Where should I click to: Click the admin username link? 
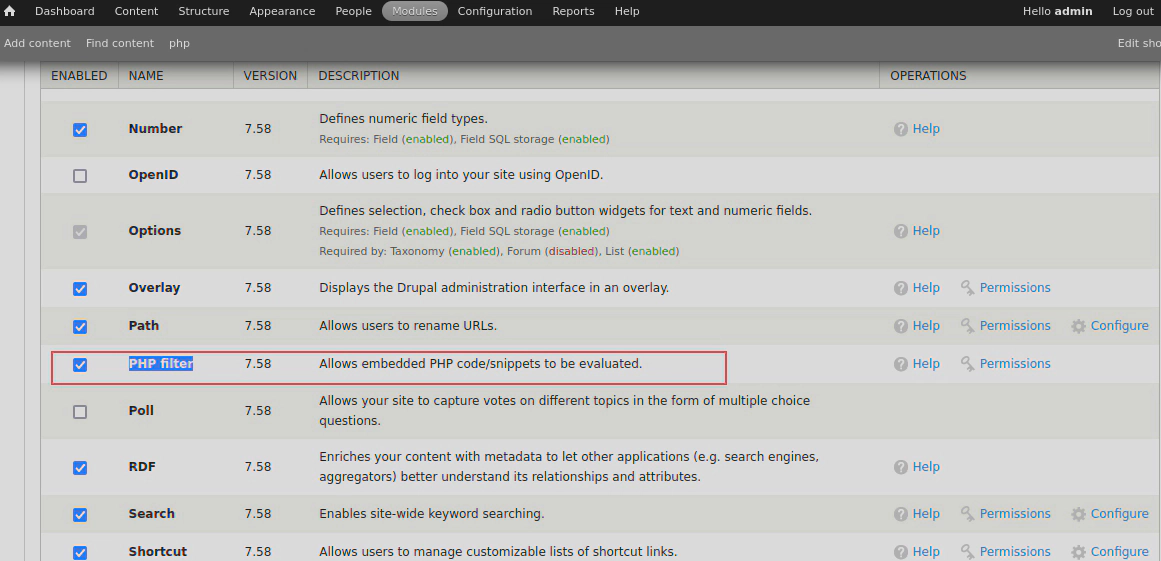[x=1073, y=11]
